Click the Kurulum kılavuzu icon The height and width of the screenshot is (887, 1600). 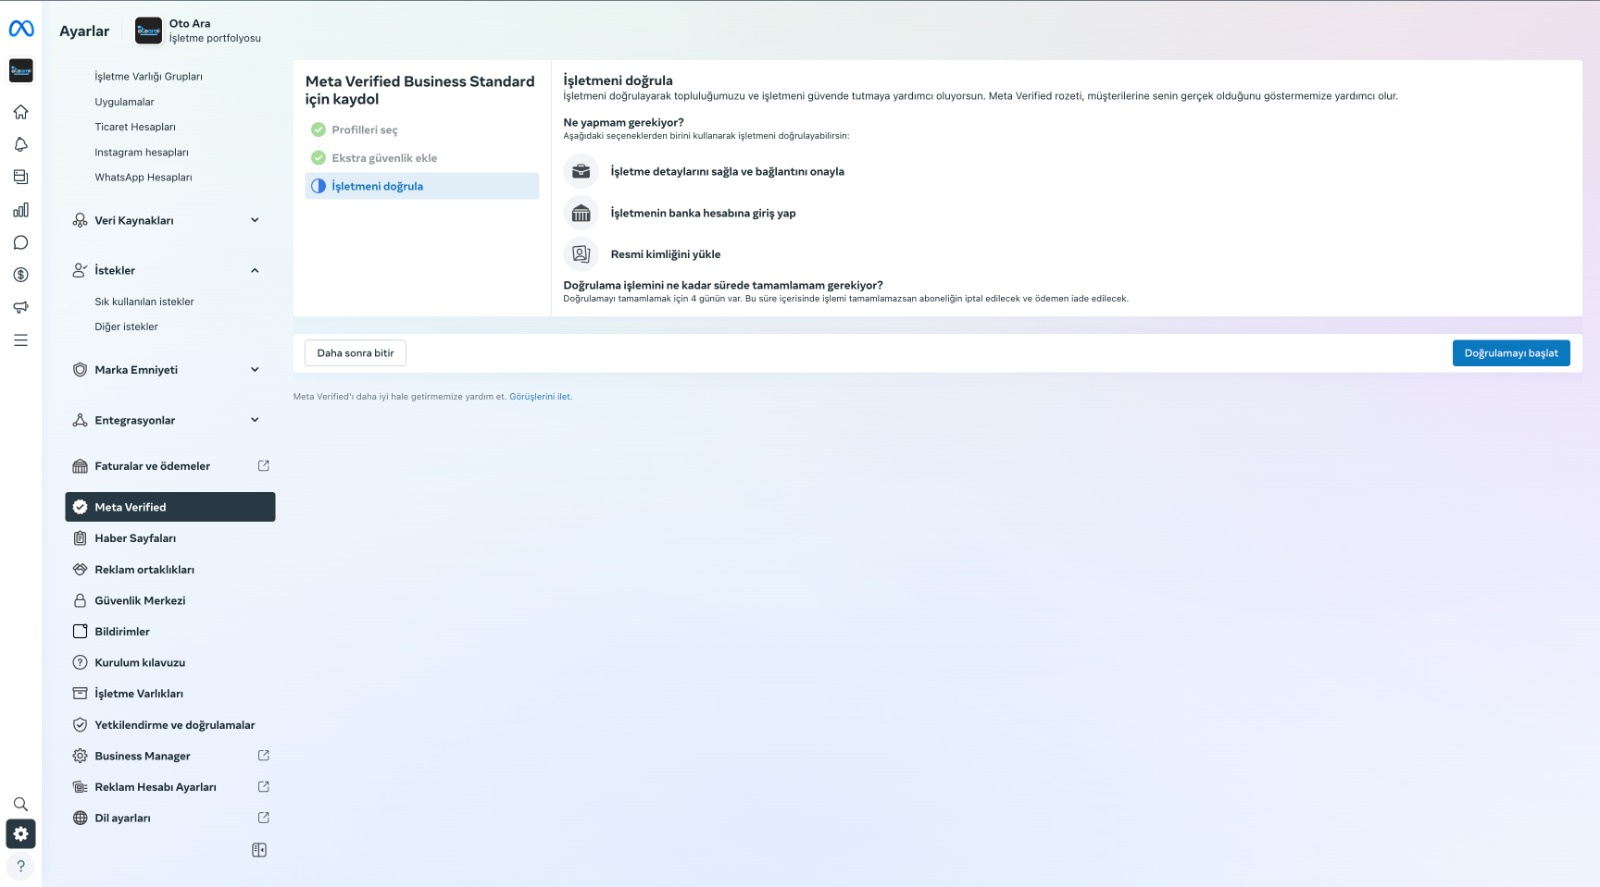(80, 663)
